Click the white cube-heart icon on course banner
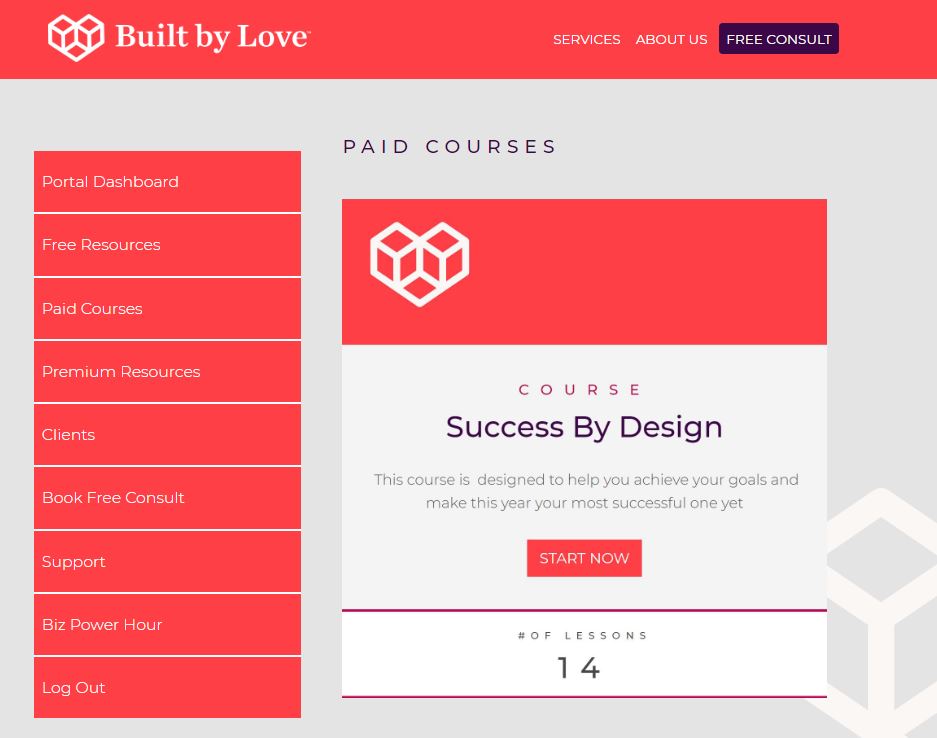This screenshot has height=738, width=937. point(419,263)
